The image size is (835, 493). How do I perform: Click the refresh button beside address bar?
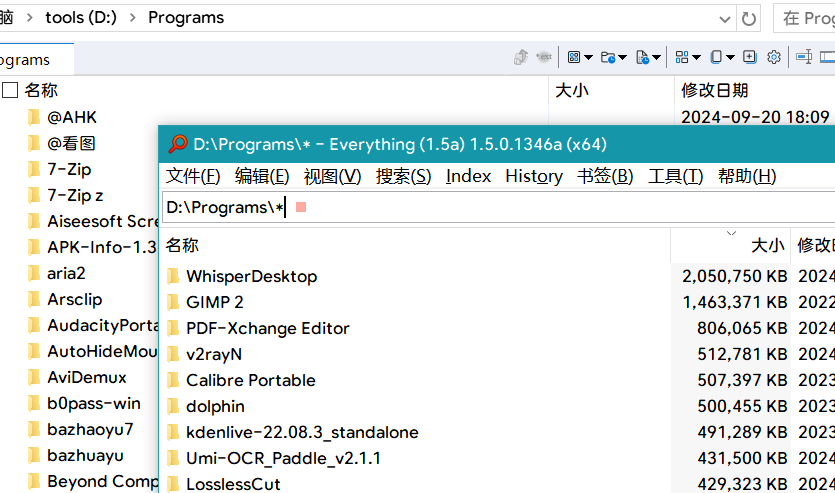point(749,18)
